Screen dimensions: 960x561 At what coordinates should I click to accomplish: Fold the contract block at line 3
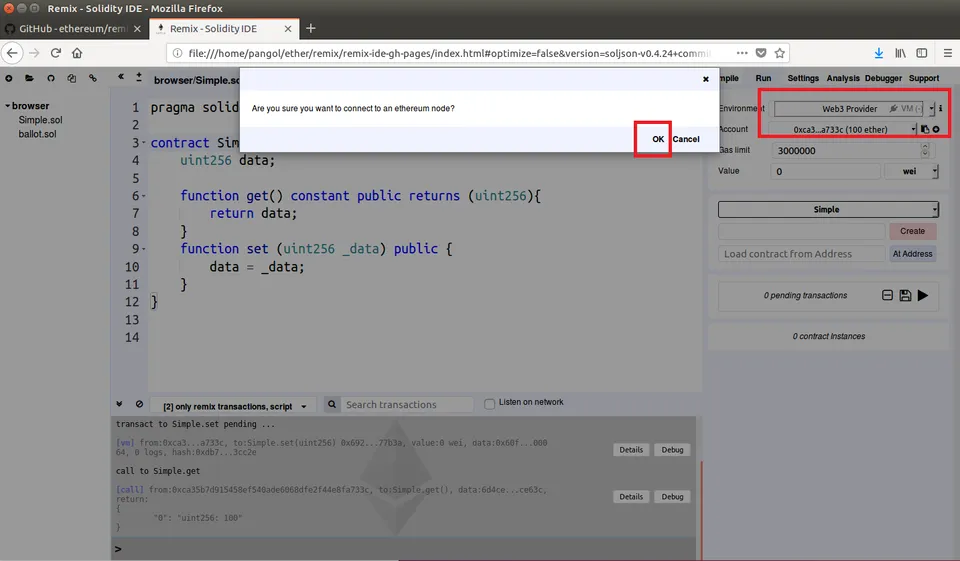tap(144, 143)
